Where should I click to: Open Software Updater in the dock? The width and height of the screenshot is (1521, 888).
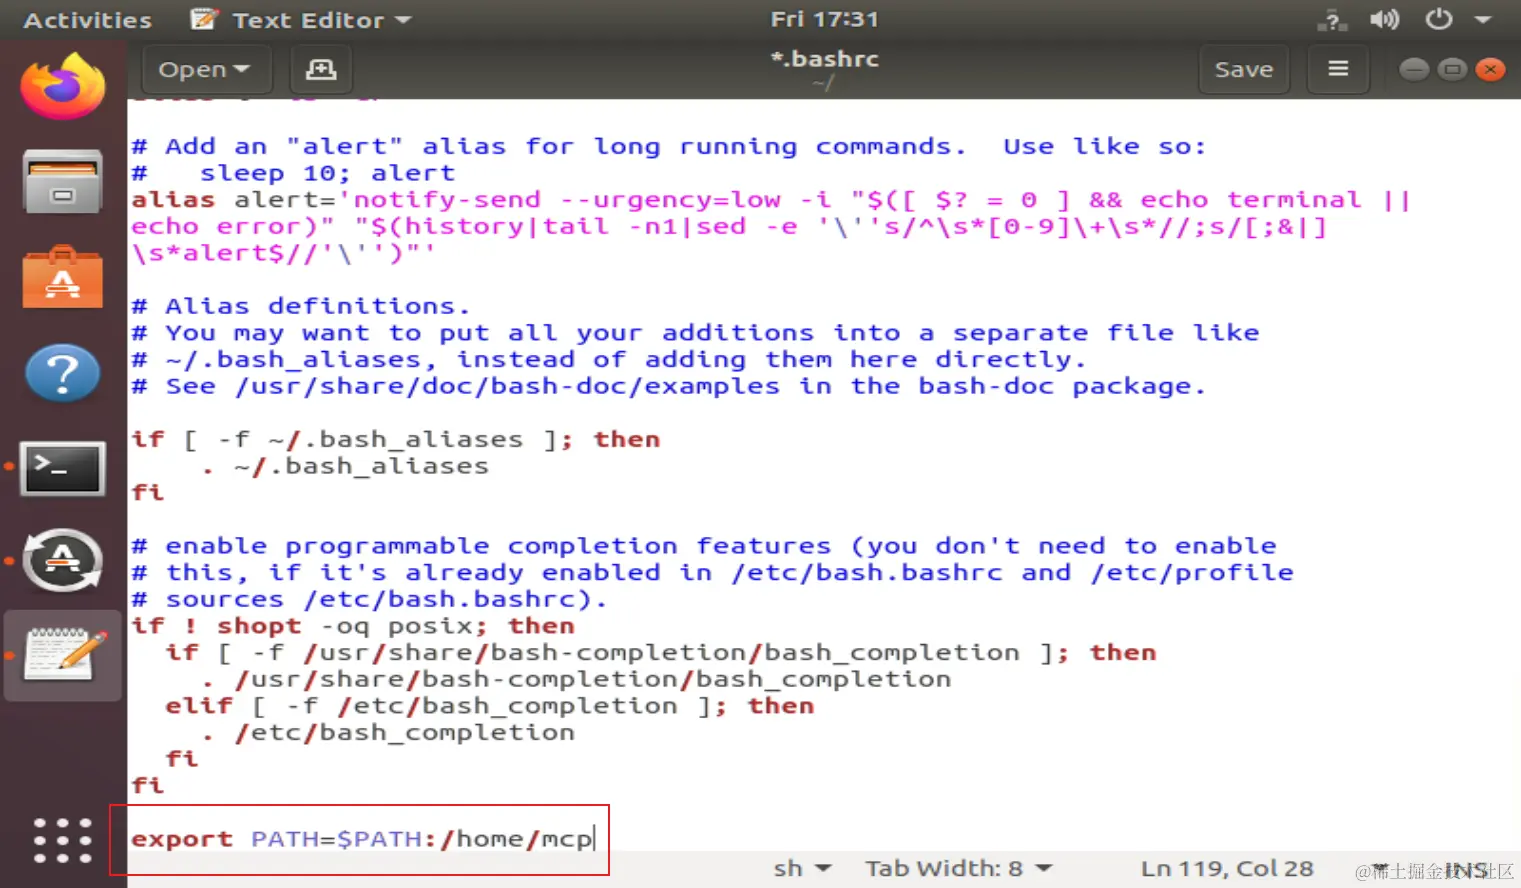click(x=63, y=560)
